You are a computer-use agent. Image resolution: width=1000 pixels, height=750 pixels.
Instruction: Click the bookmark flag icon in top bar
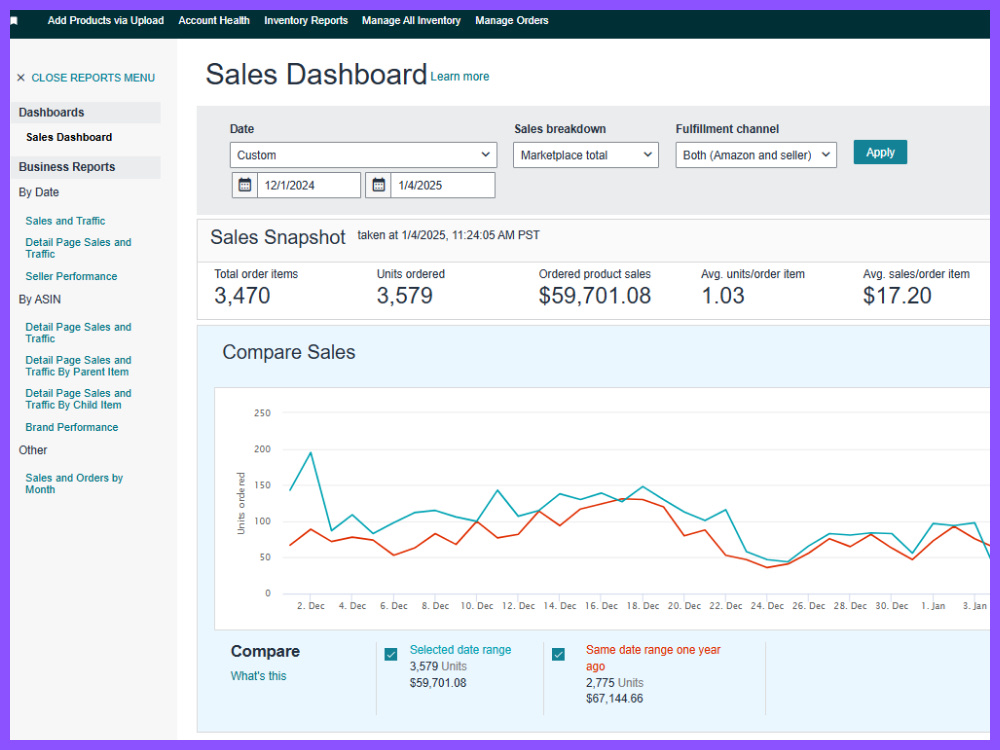(x=14, y=21)
